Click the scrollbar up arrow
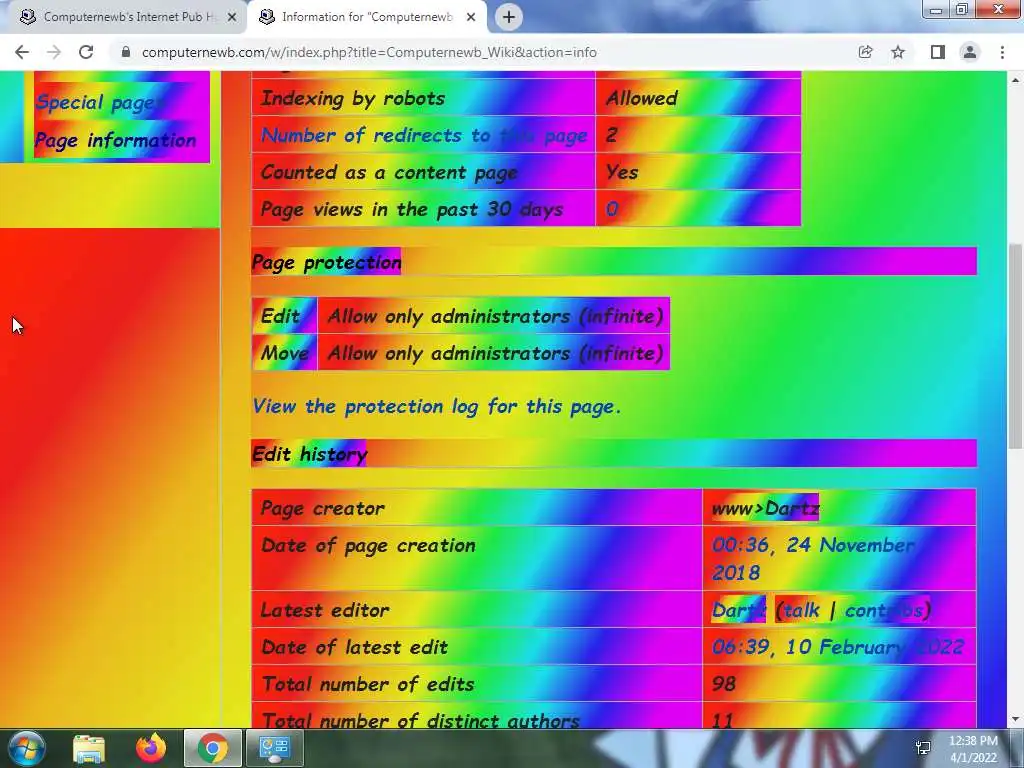 pos(1015,80)
